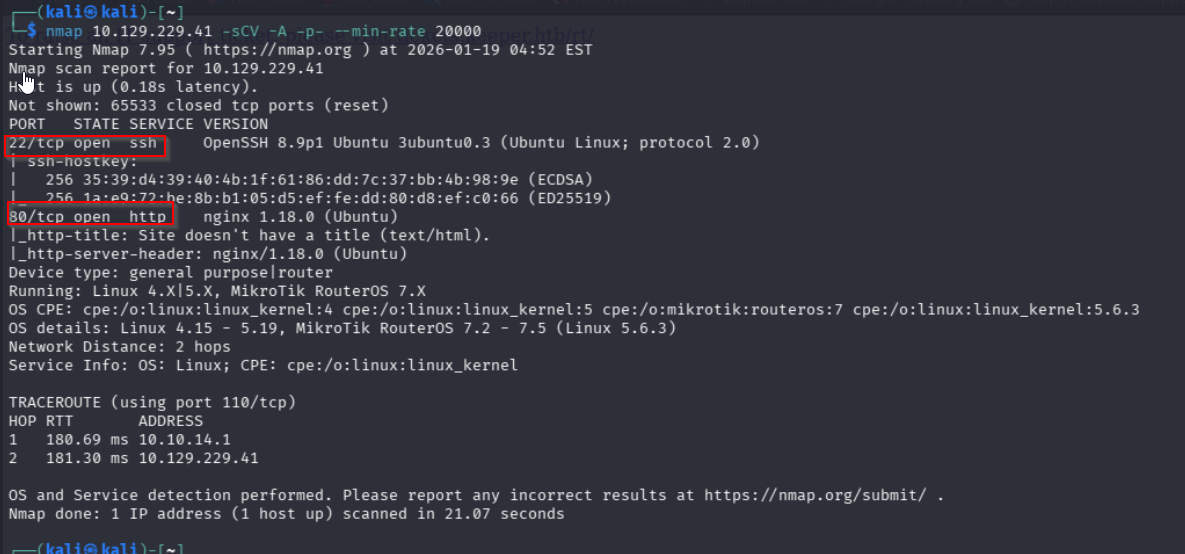Open the https://nmap.org/submit/ report link
1185x554 pixels.
(x=819, y=495)
